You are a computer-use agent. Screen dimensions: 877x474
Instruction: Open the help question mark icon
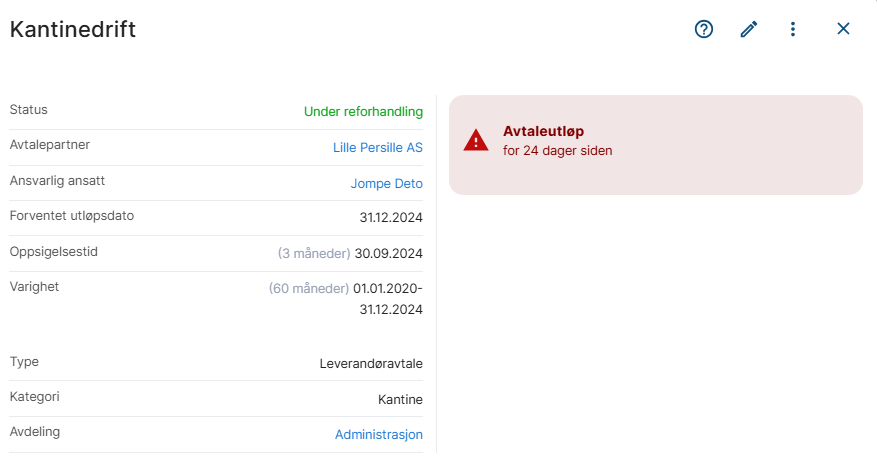704,29
